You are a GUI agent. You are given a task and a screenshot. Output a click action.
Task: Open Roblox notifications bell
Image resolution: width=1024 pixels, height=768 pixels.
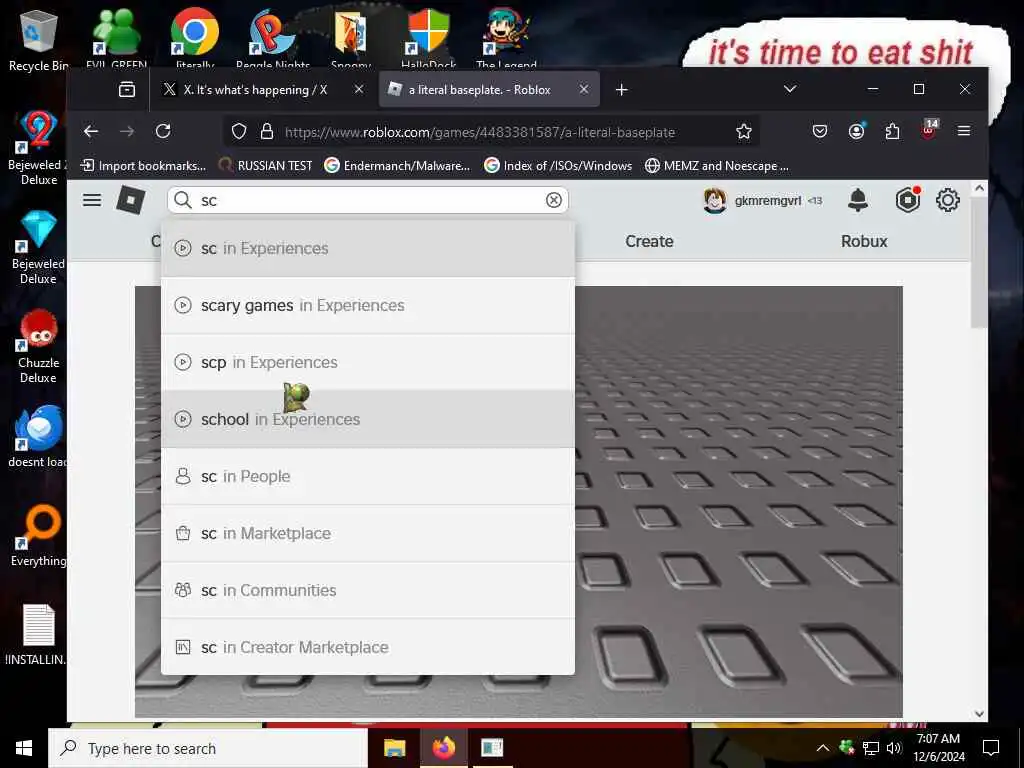857,200
